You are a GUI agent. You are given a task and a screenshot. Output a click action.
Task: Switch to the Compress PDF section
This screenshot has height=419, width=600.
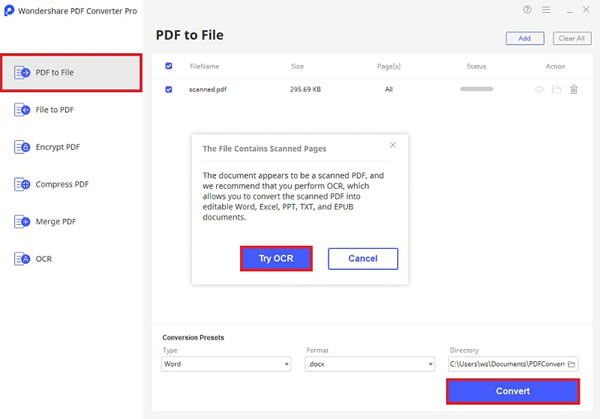[x=71, y=184]
